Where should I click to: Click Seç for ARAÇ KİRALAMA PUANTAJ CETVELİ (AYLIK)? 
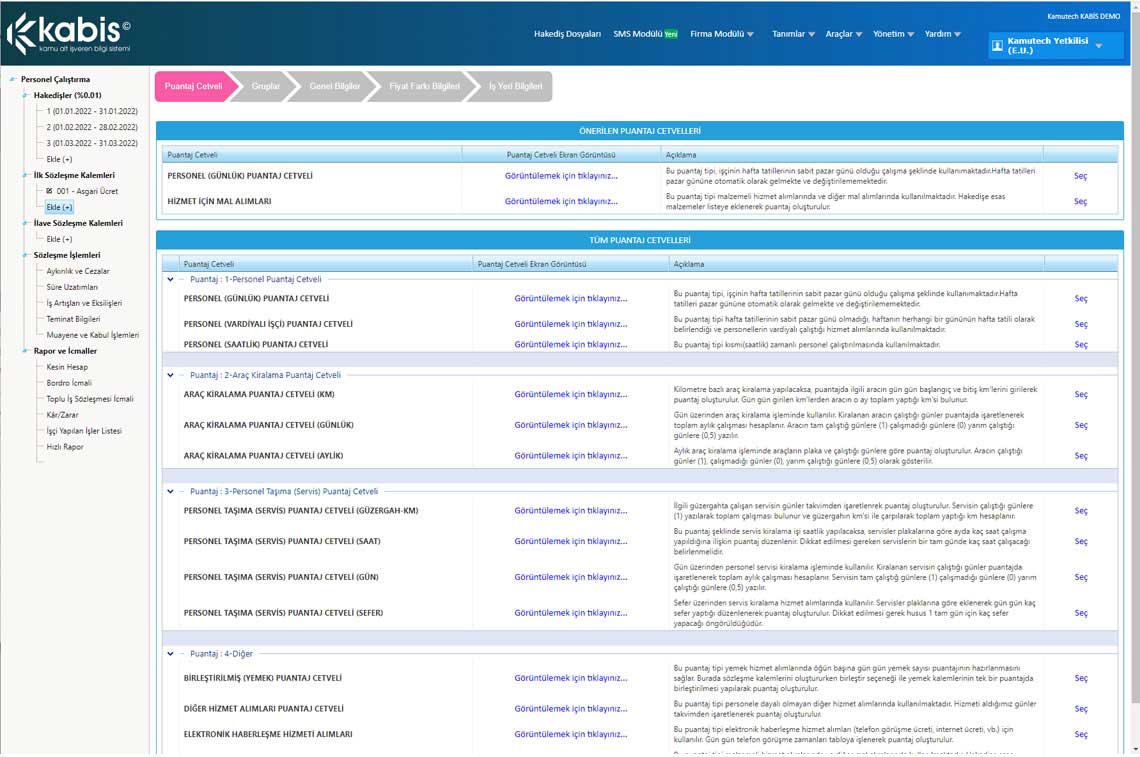(1081, 456)
